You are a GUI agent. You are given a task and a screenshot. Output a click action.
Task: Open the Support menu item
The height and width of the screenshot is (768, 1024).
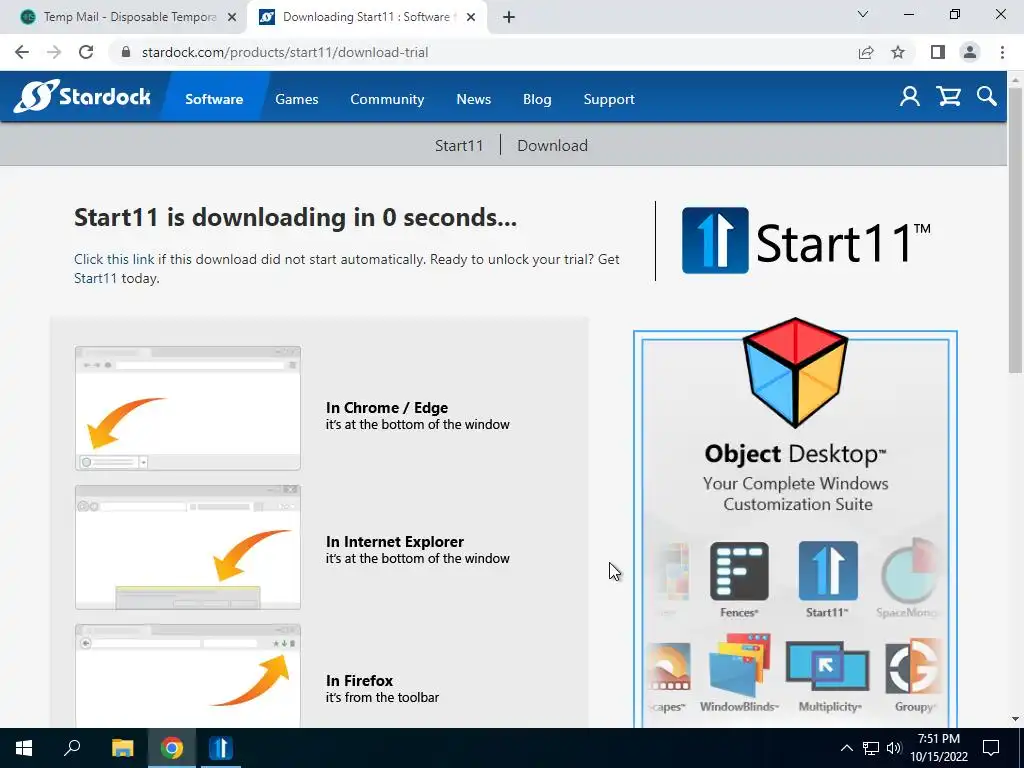(609, 99)
